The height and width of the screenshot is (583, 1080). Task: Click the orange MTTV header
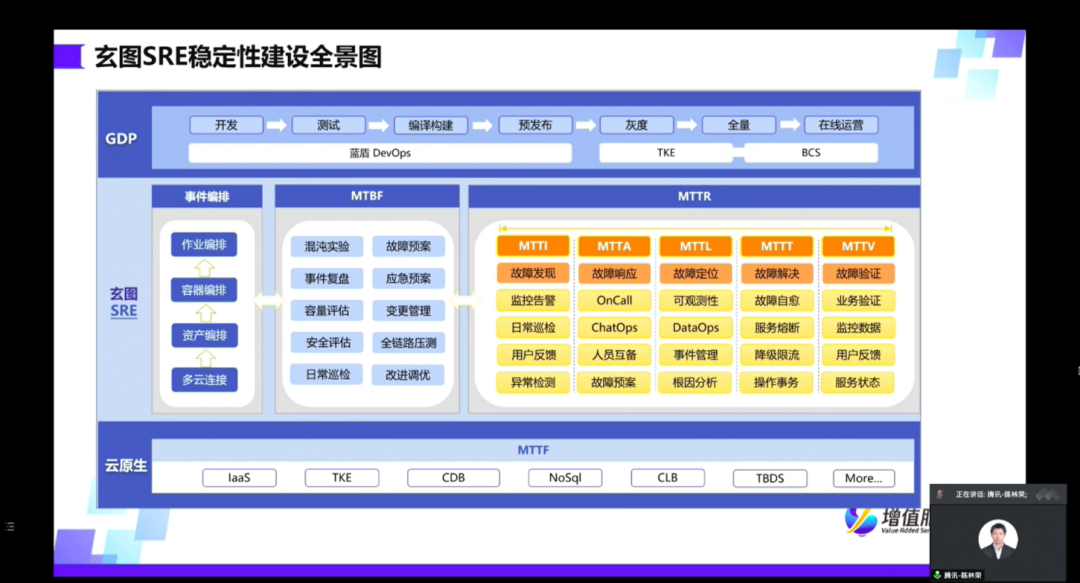858,246
